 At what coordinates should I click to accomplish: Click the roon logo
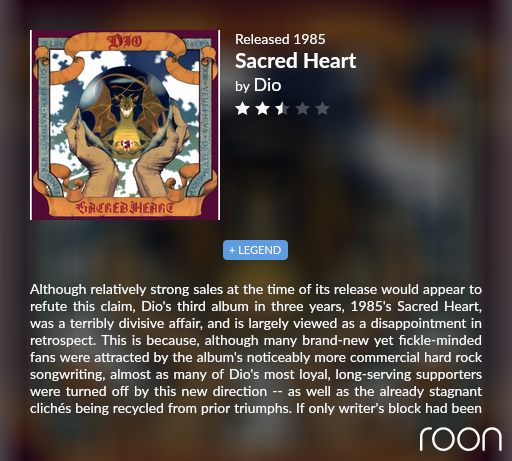point(461,439)
